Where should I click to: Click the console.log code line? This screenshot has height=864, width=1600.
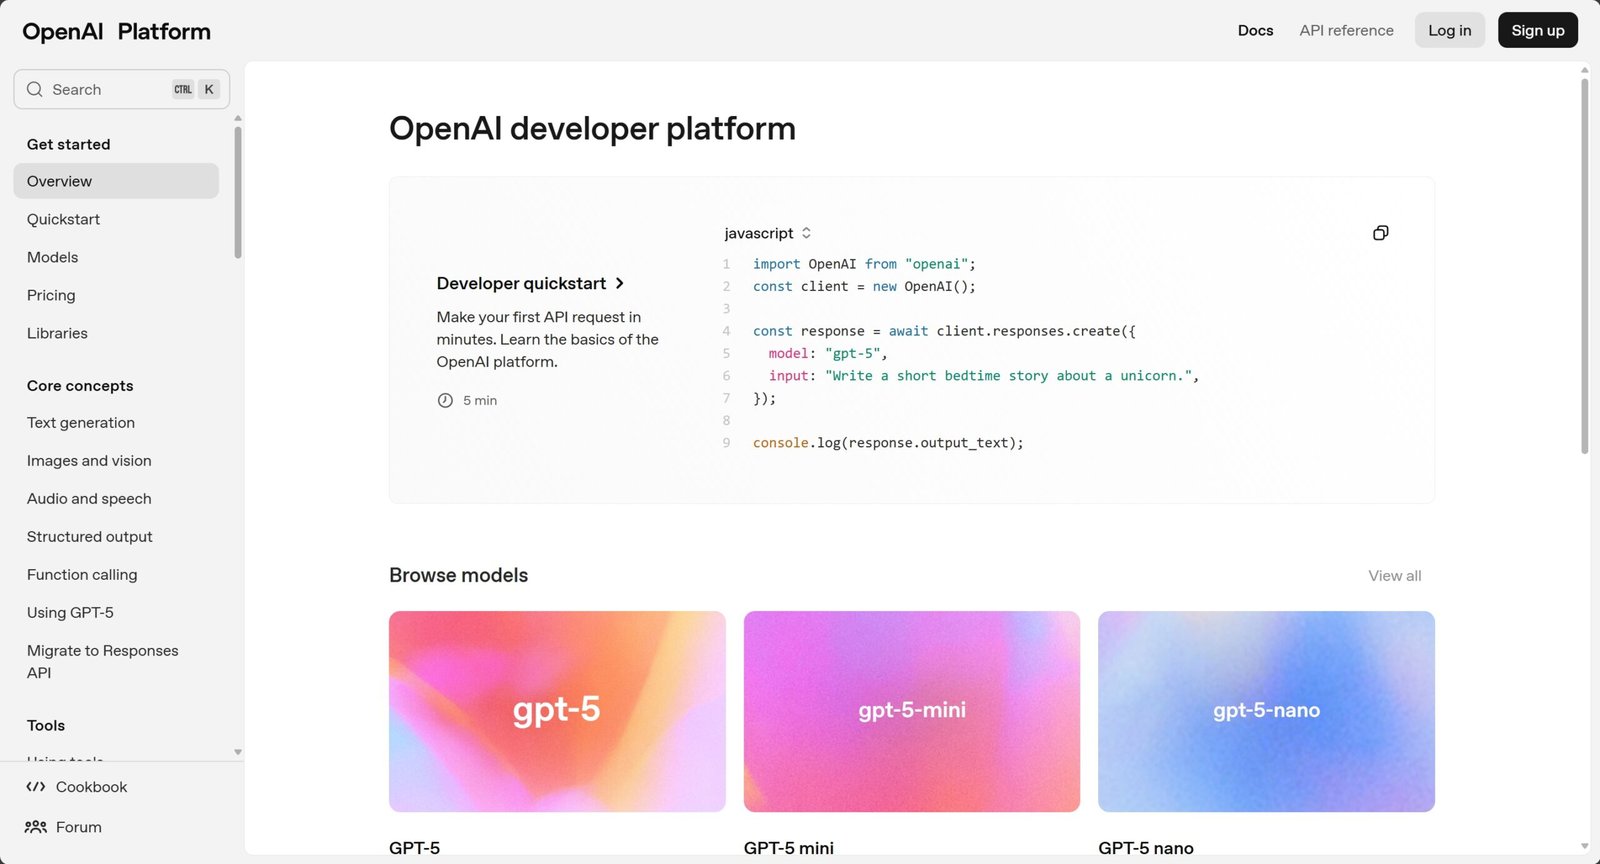(888, 443)
